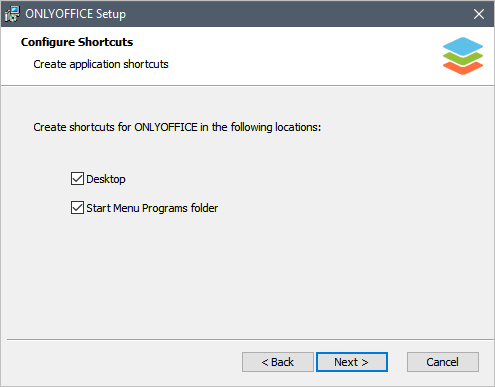Toggle the Start Menu Programs folder checkbox
Viewport: 495px width, 387px height.
77,208
